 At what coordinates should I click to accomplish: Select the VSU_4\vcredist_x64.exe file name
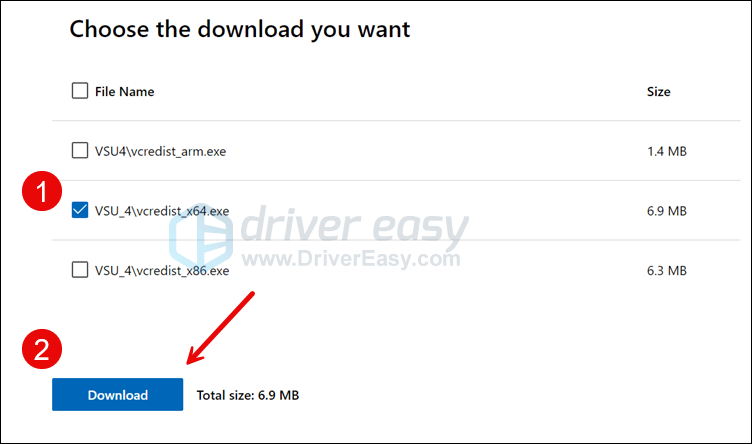point(162,211)
